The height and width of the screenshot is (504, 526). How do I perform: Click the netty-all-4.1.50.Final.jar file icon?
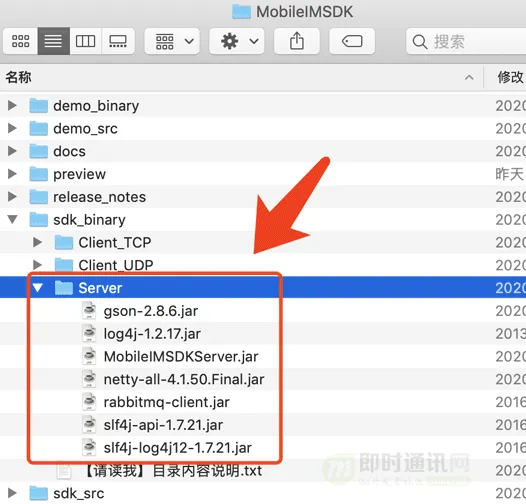[90, 379]
